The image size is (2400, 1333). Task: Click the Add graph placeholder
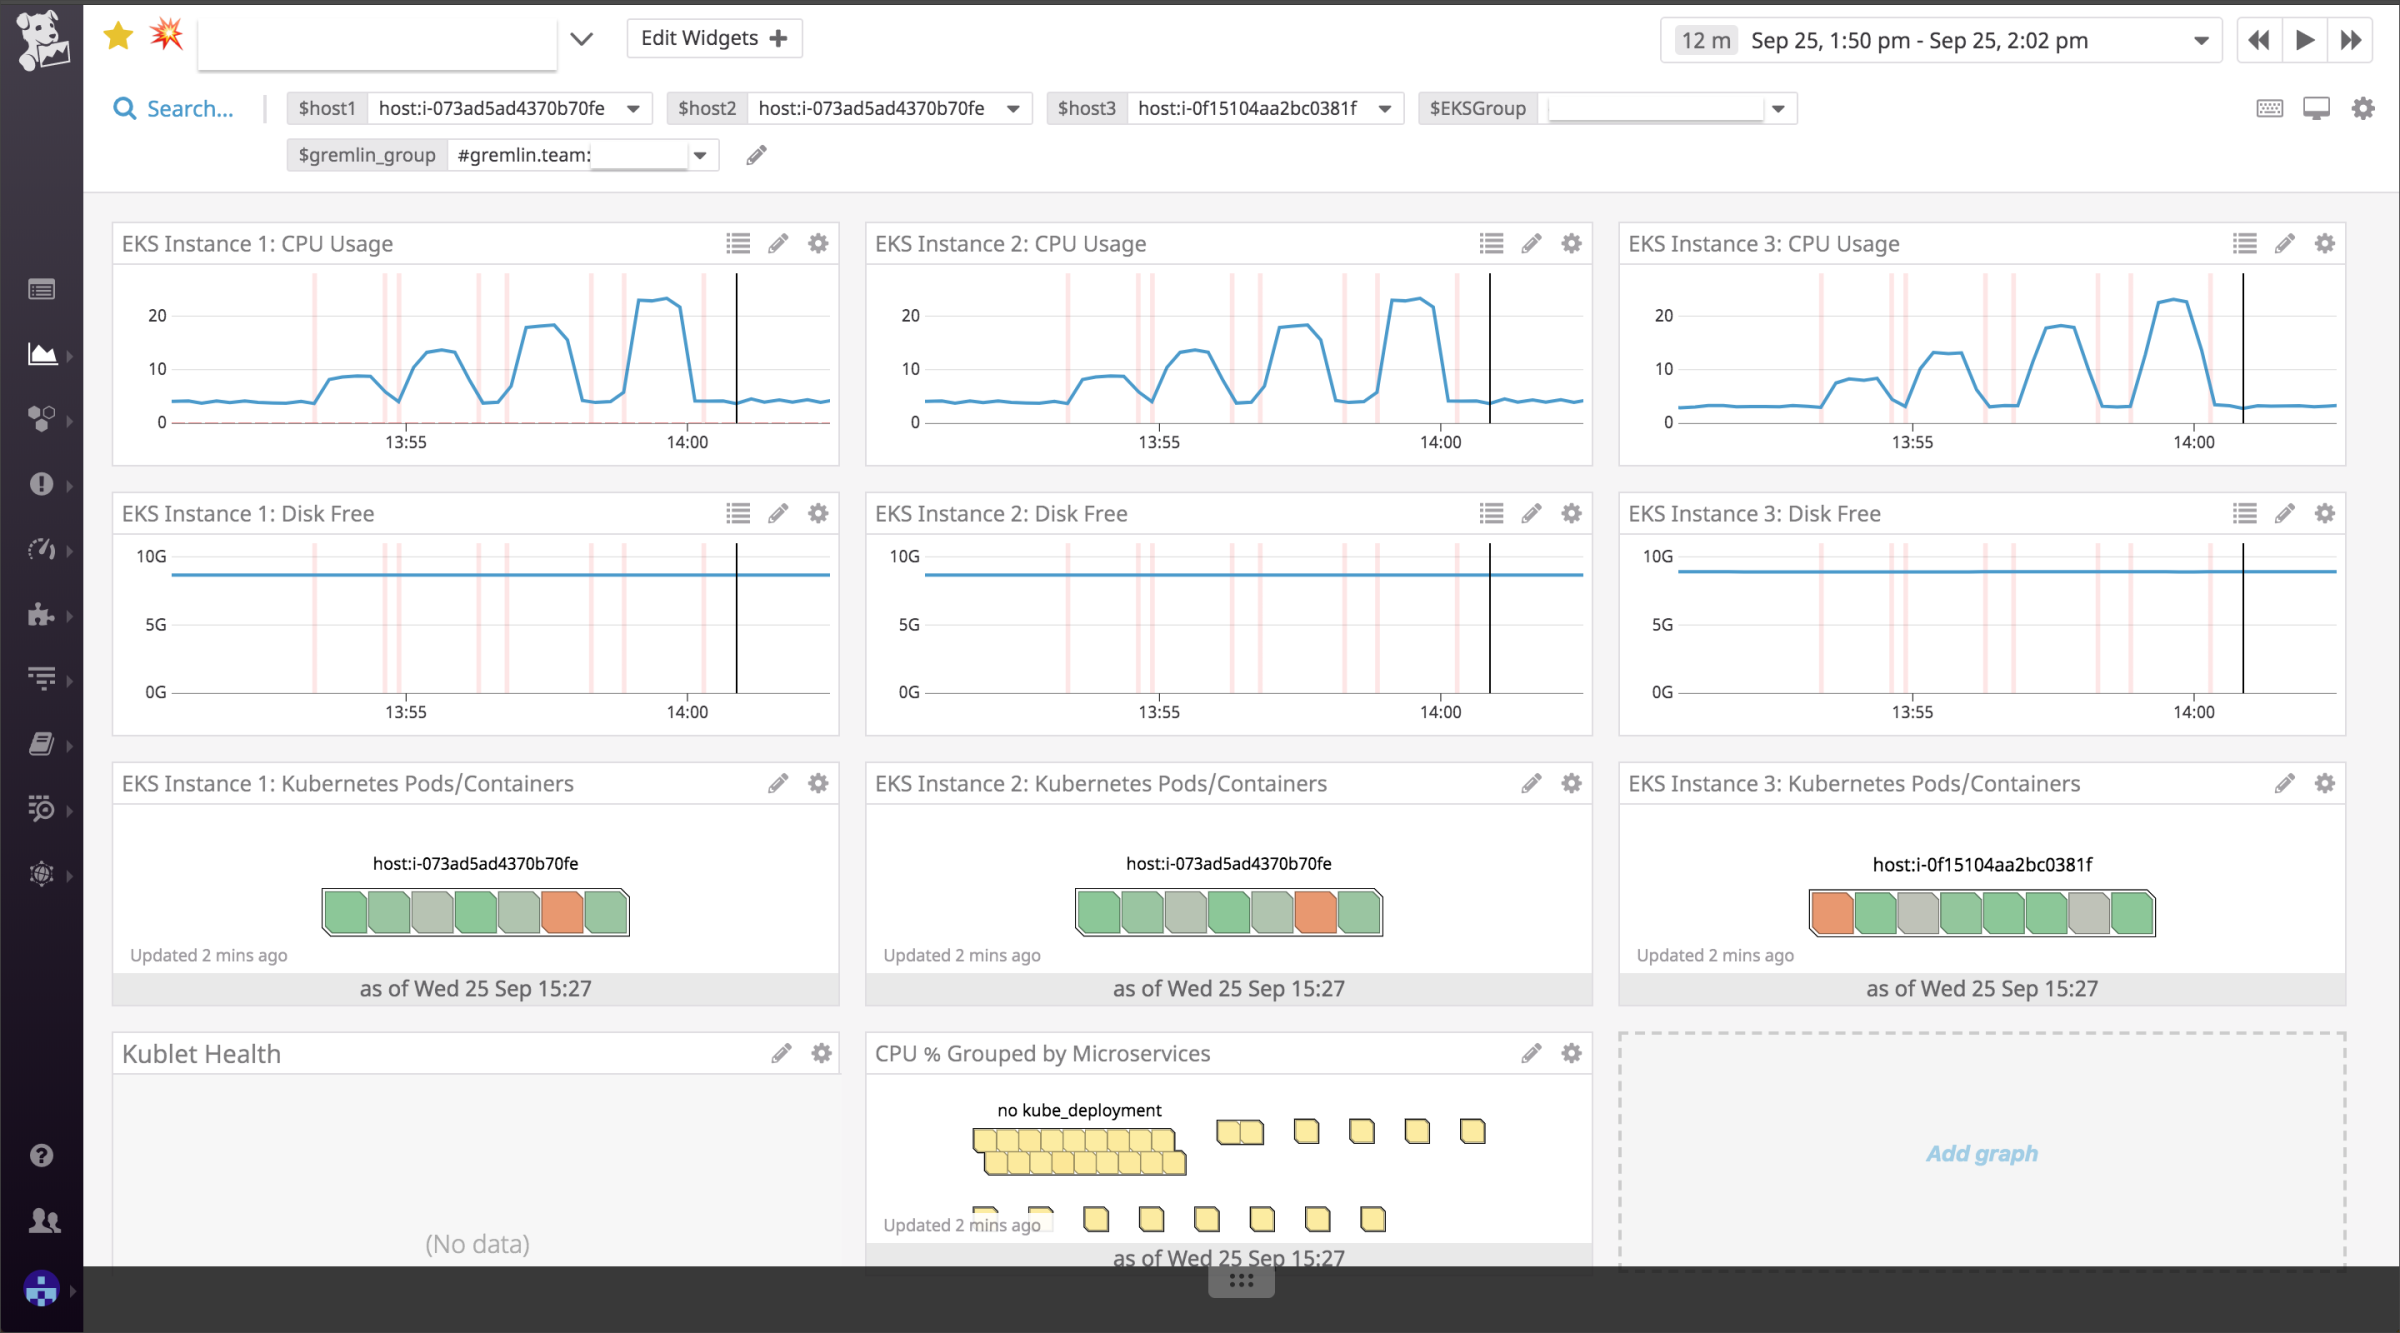1981,1153
